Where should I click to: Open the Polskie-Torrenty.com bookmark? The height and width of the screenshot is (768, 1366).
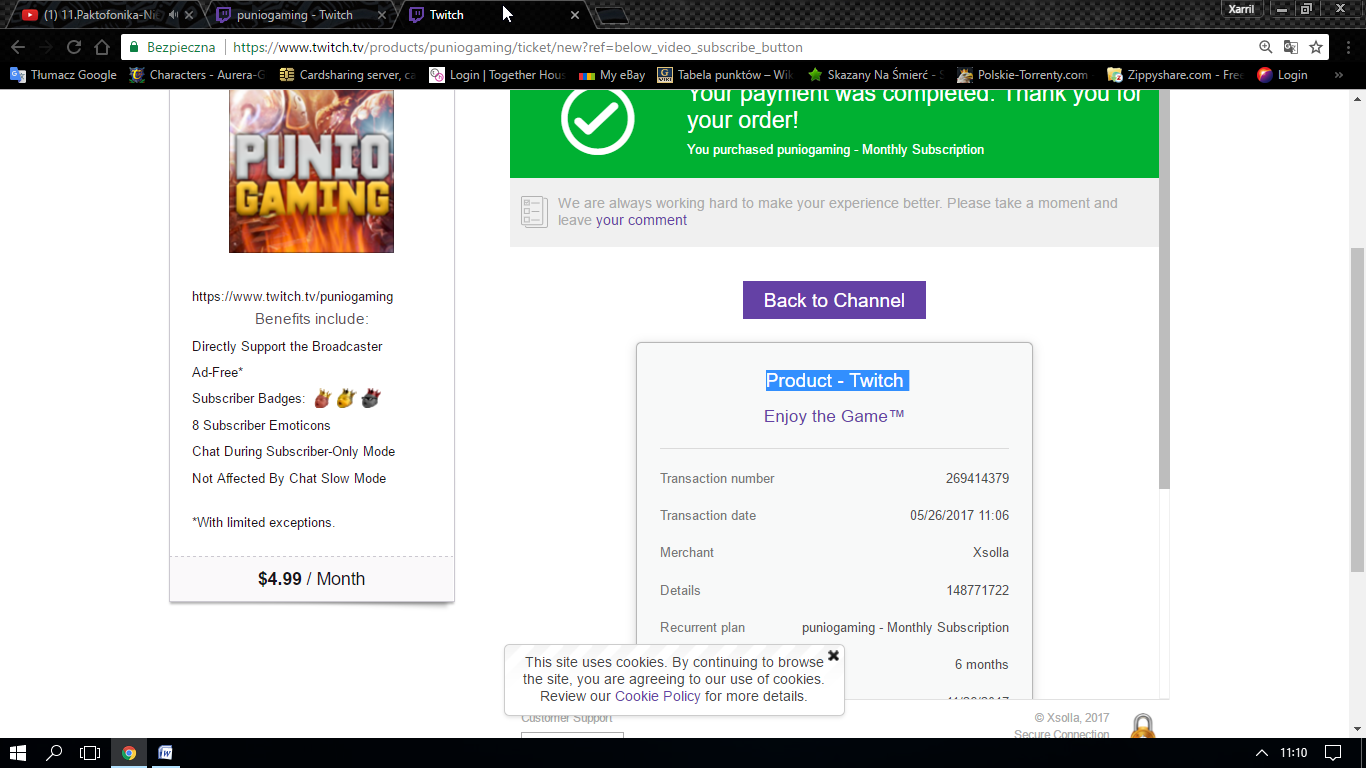pos(1024,74)
